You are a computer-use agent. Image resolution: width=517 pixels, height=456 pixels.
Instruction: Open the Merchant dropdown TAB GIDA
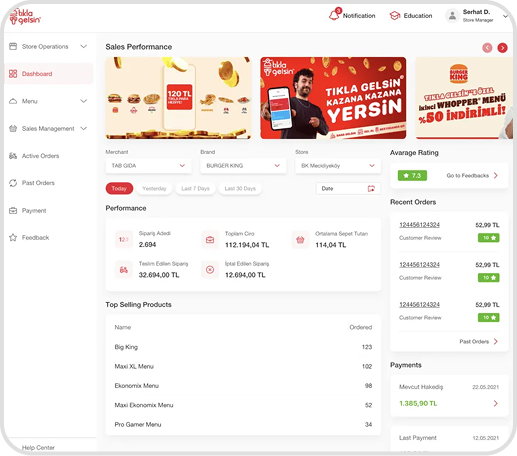tap(149, 166)
